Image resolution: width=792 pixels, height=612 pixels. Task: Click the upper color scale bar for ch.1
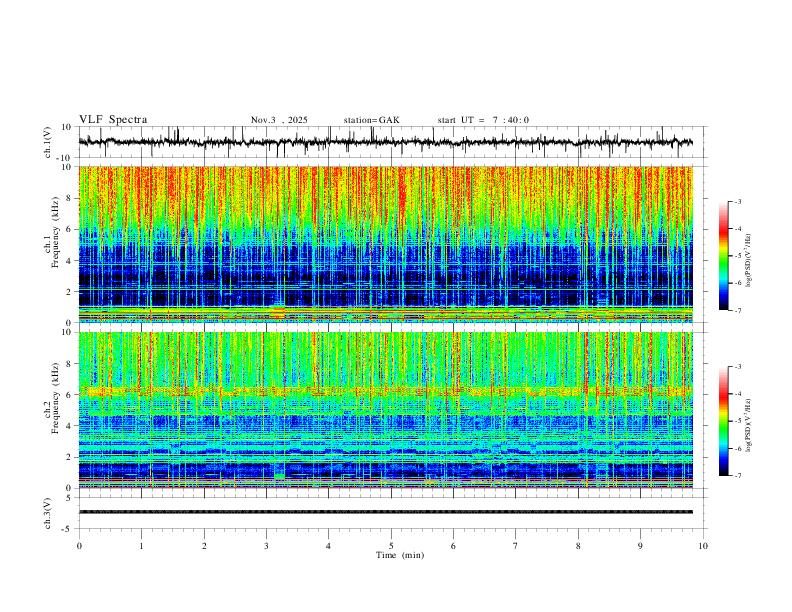pos(723,256)
